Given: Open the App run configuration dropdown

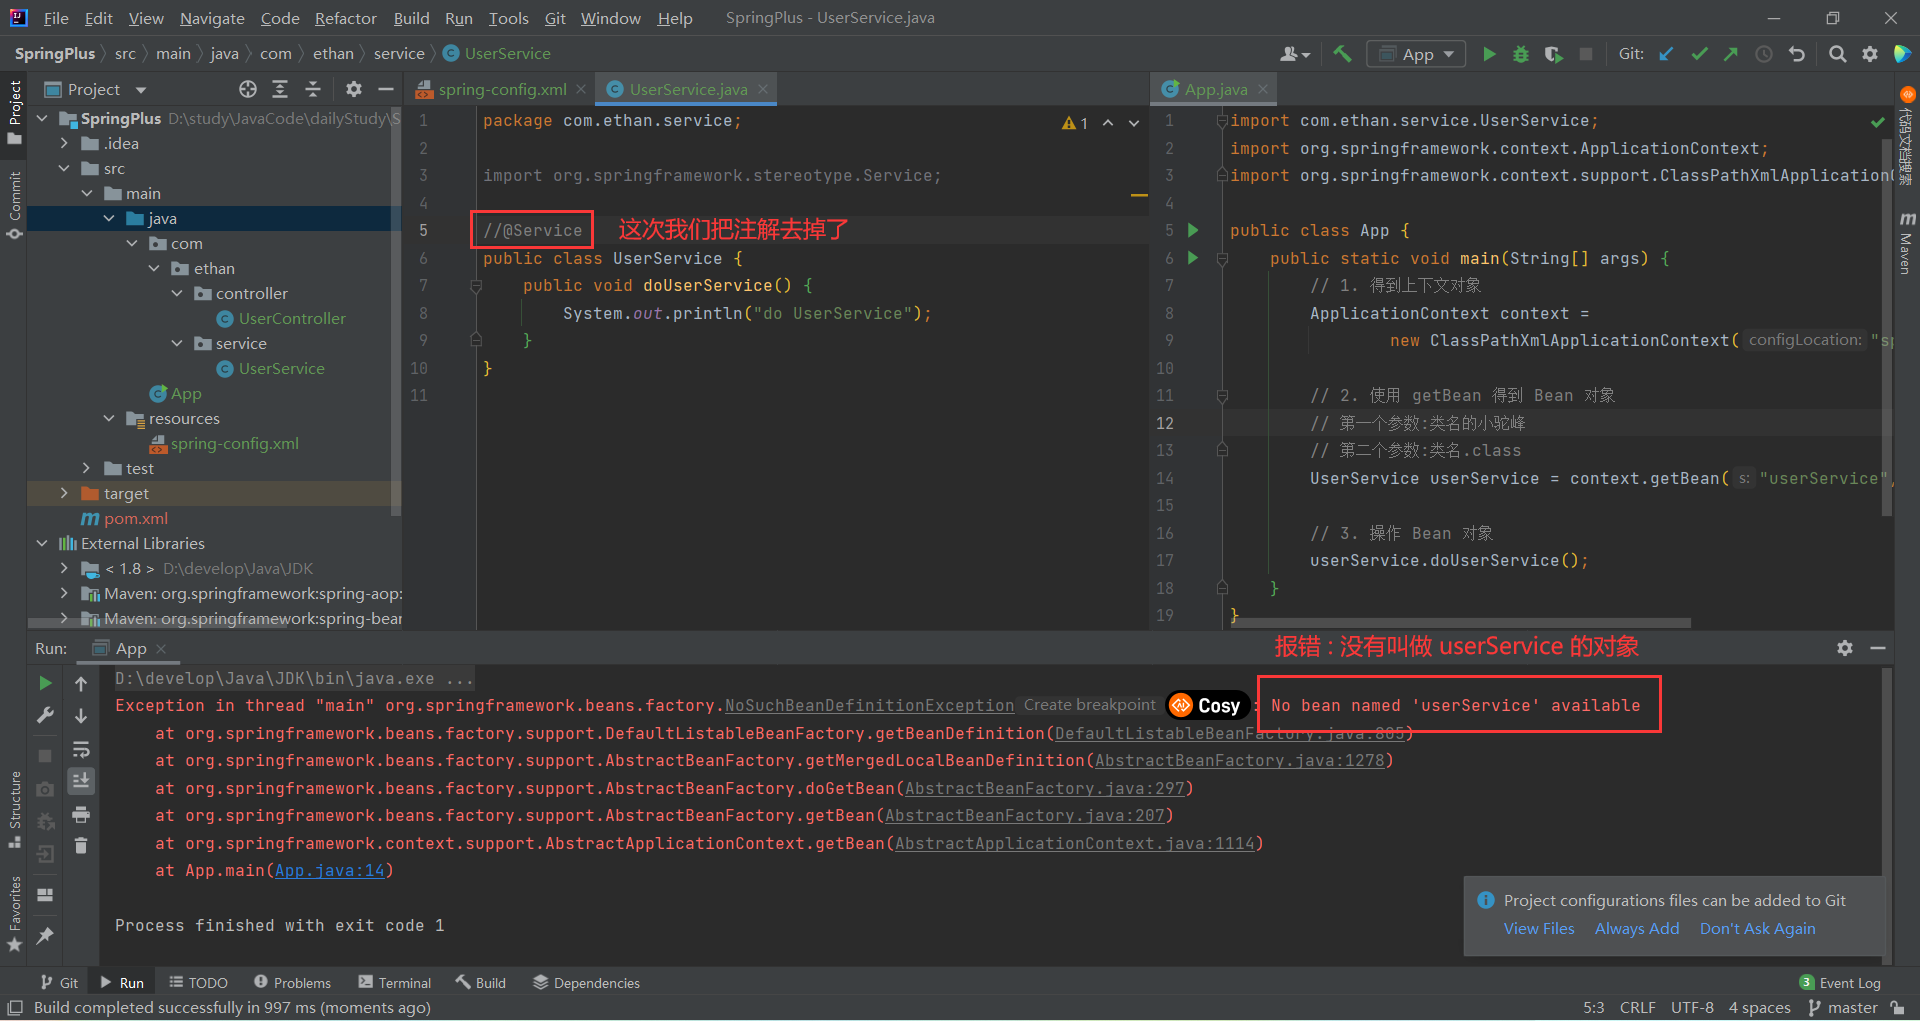Looking at the screenshot, I should (x=1417, y=54).
